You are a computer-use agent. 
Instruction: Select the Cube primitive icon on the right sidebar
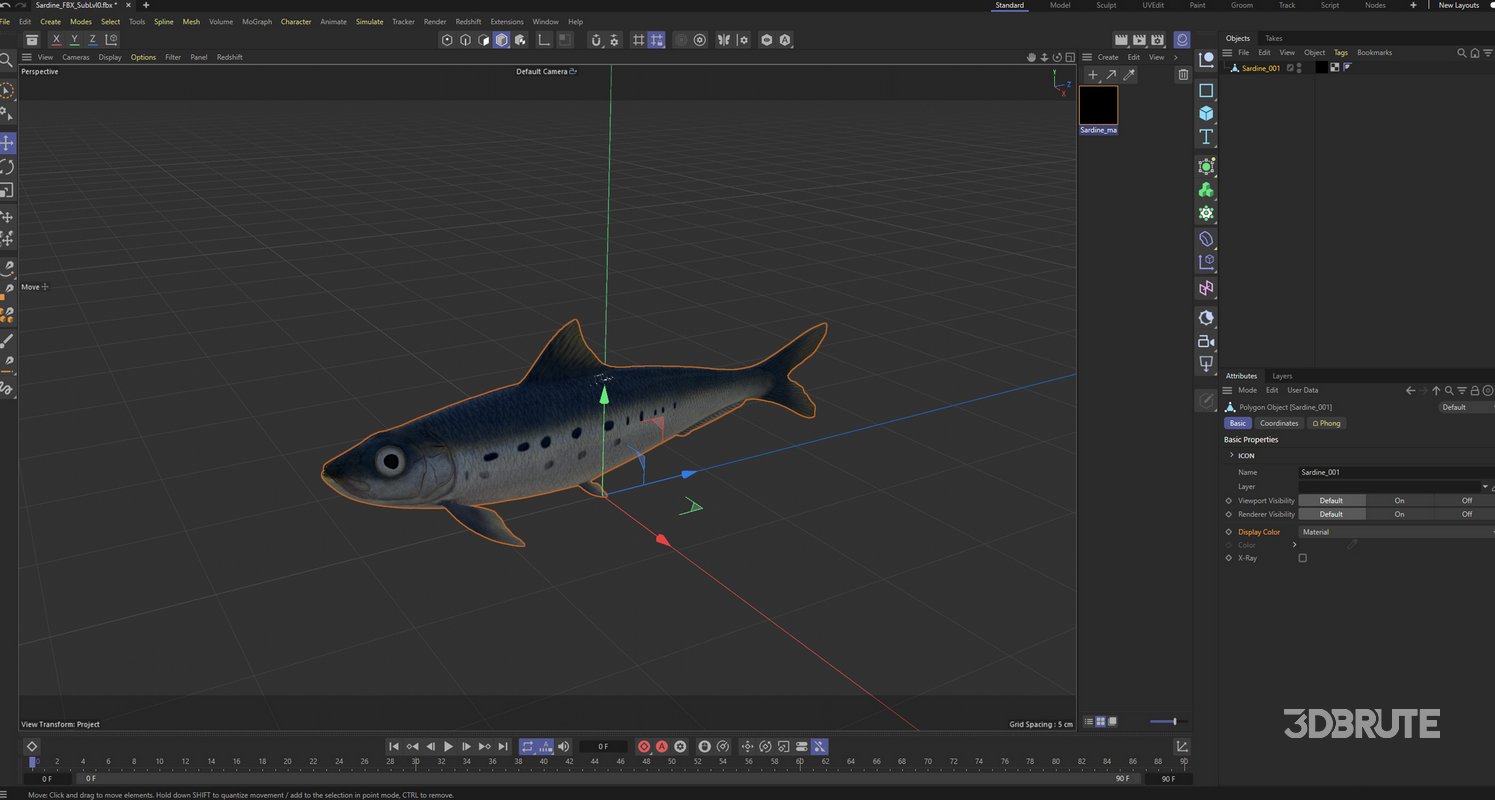[1206, 113]
